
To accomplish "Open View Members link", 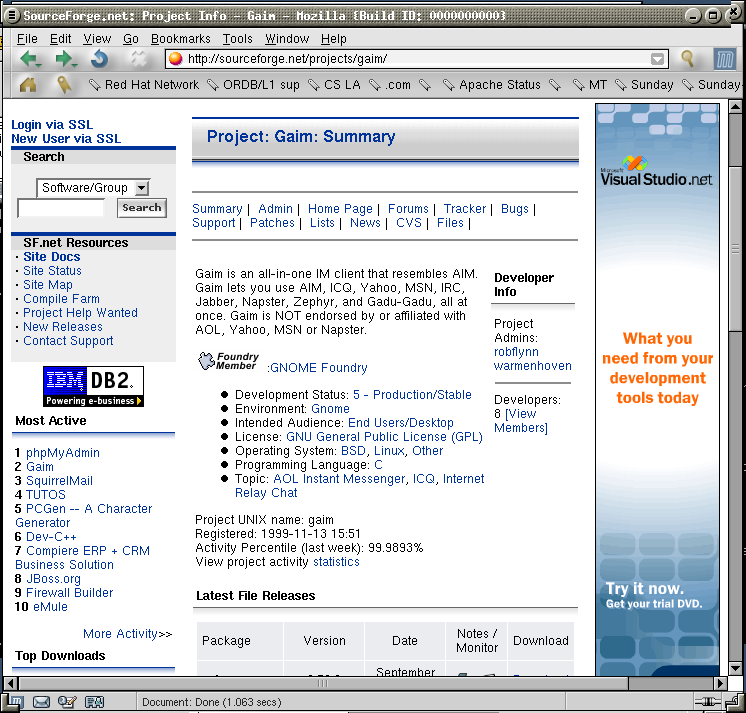I will tap(521, 421).
